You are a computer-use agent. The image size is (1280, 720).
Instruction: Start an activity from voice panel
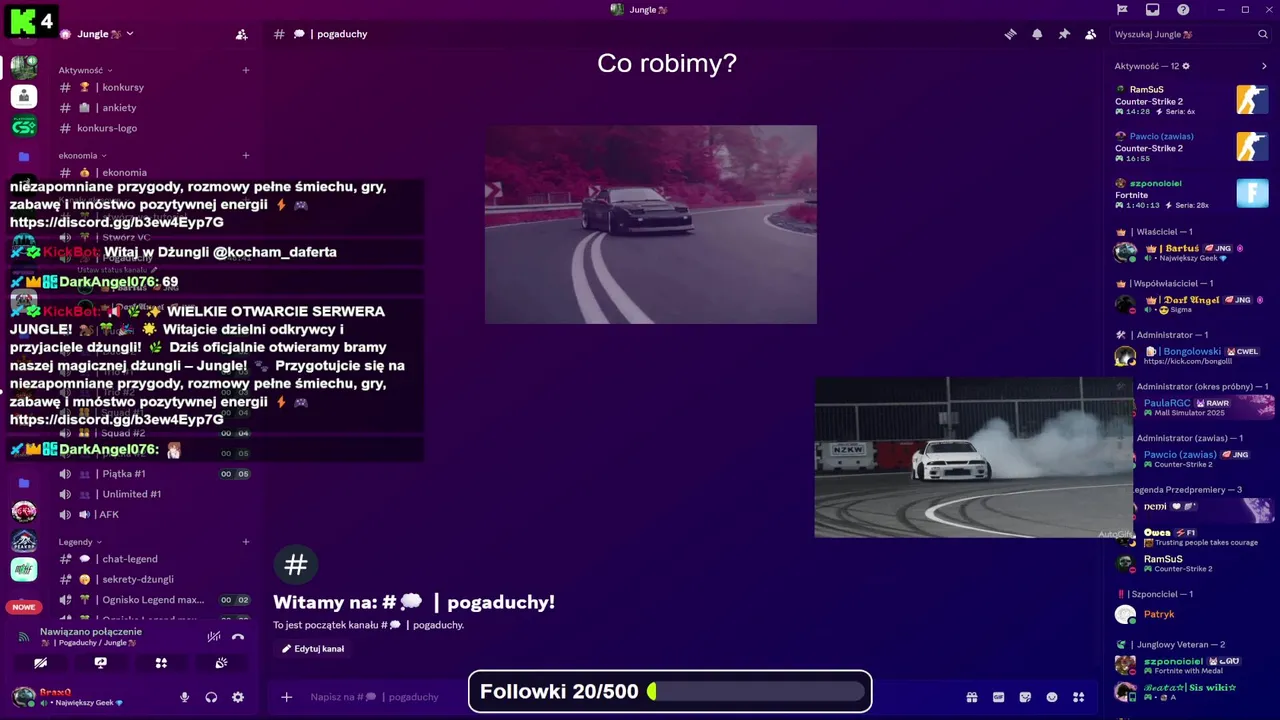(x=161, y=663)
